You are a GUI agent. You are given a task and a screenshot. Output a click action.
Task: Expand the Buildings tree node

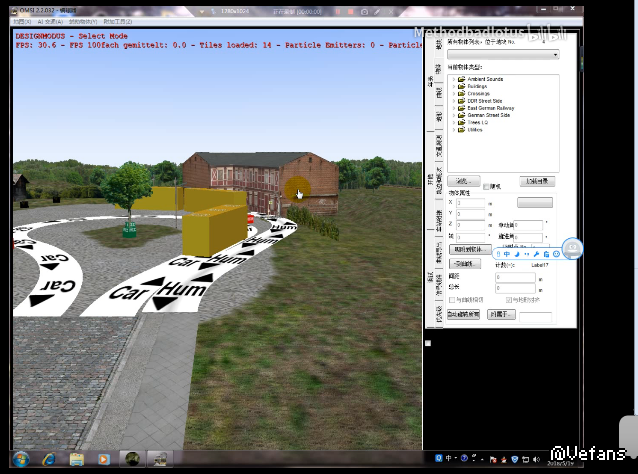point(454,86)
